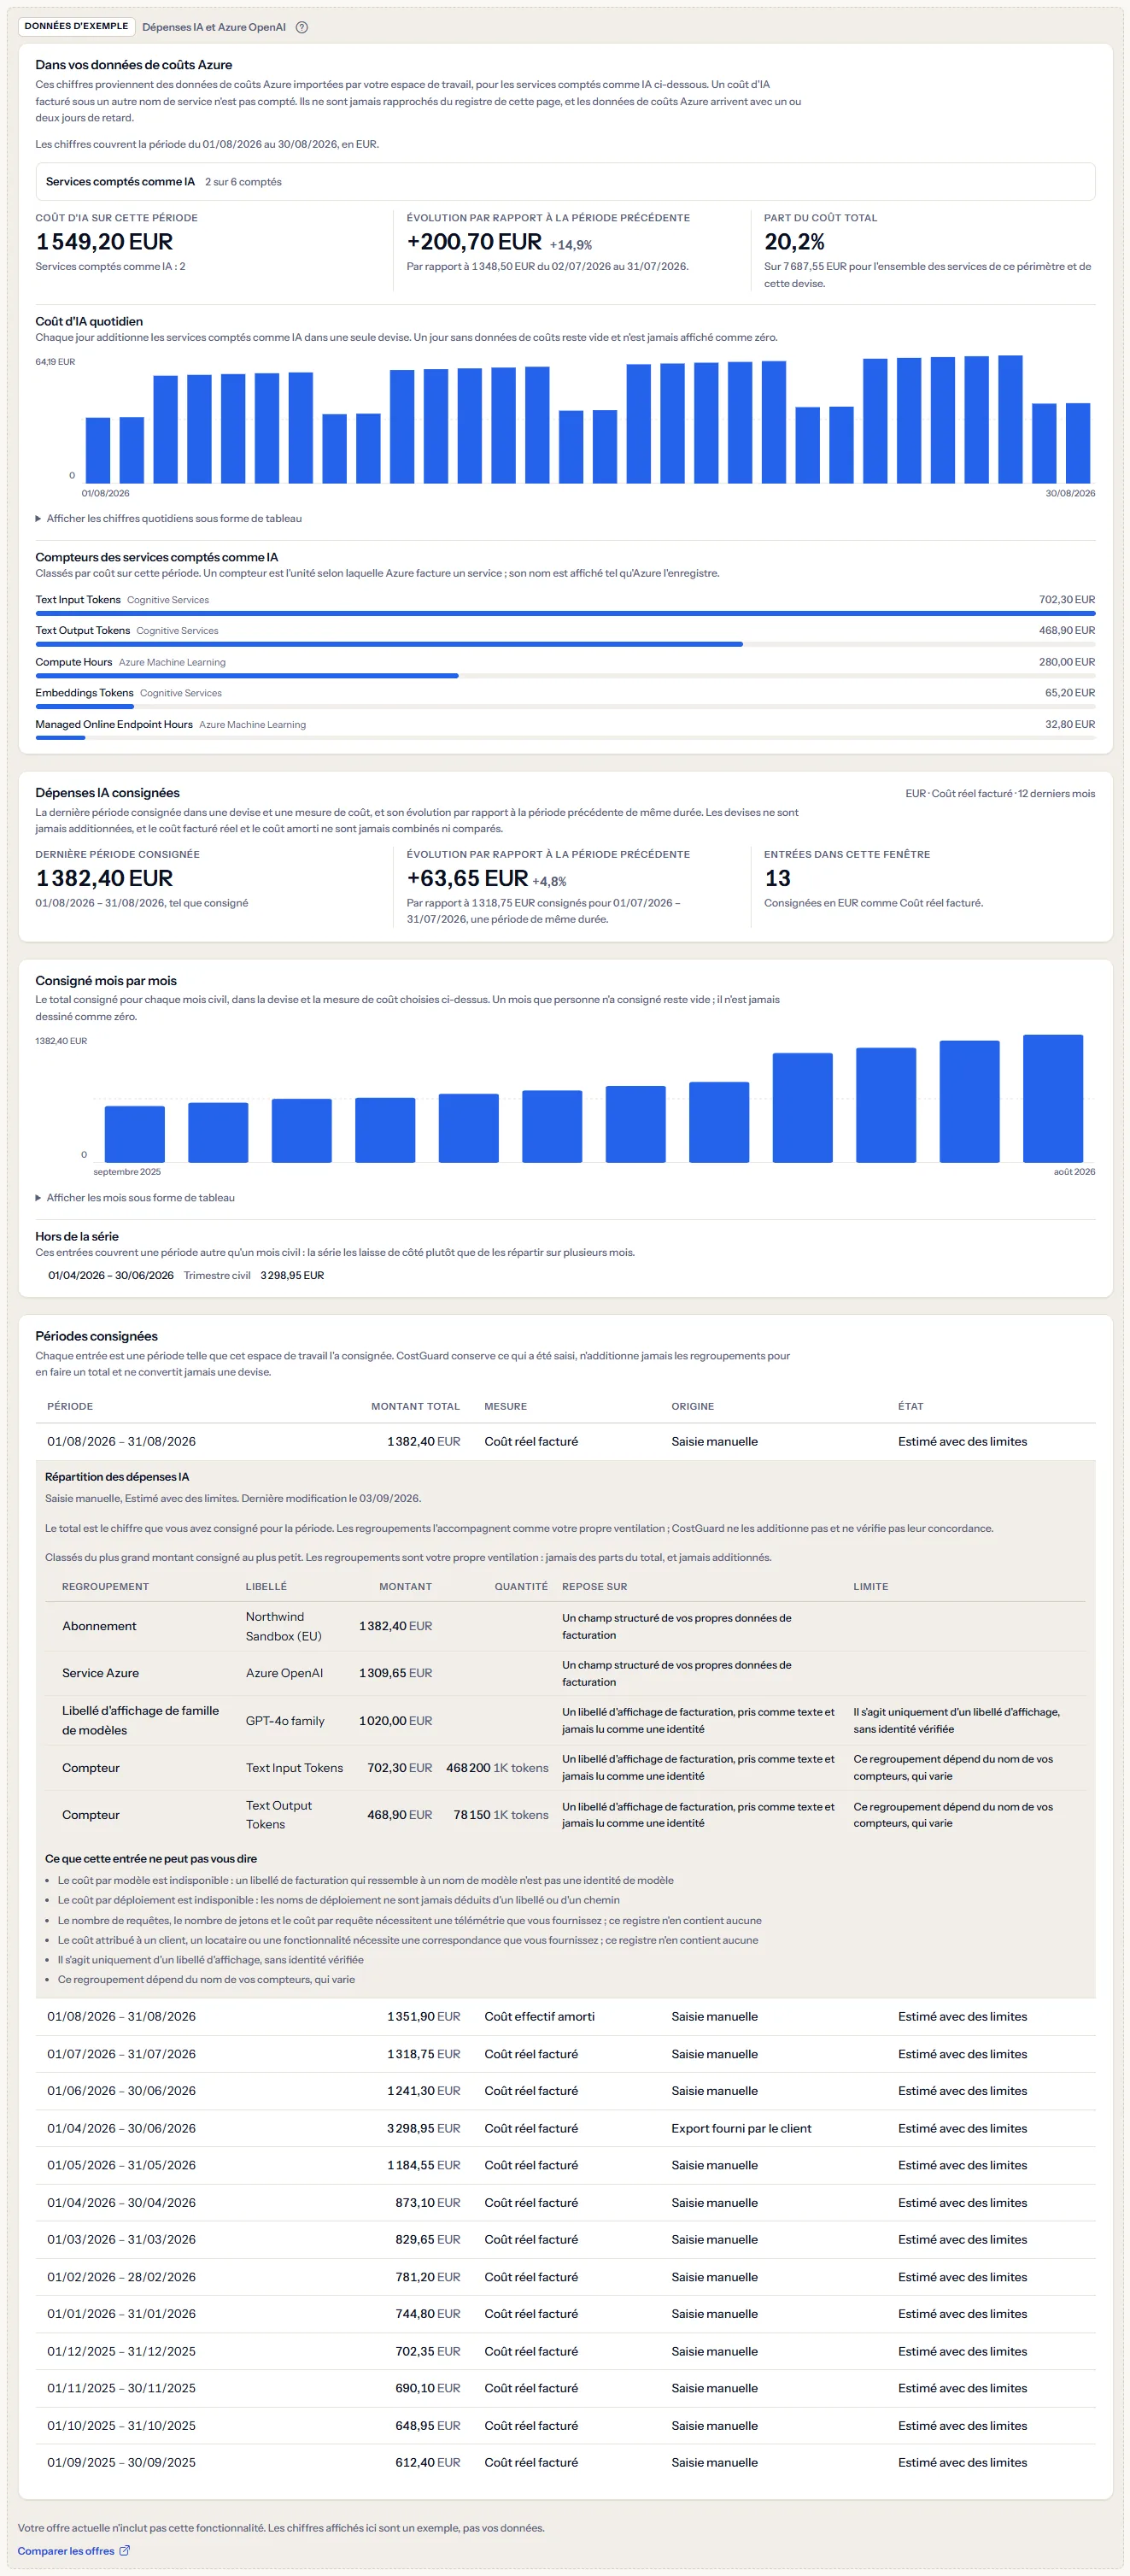Click the +63,65 EUR evolution figure
The width and height of the screenshot is (1130, 2576).
(467, 878)
